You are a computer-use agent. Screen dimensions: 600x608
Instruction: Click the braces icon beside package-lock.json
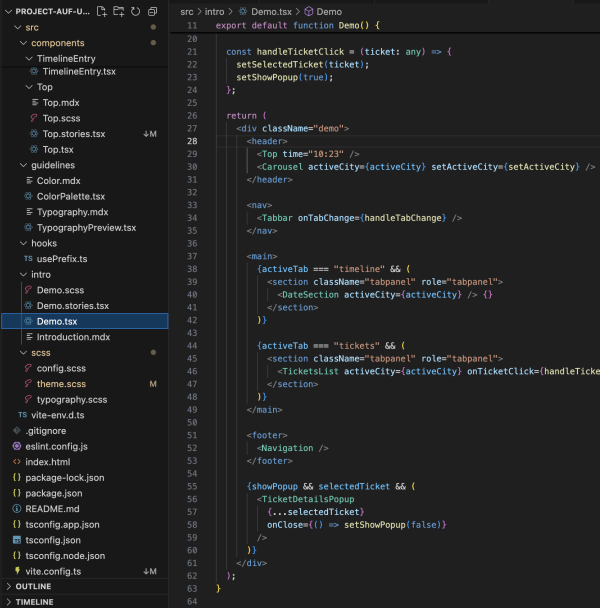coord(17,477)
